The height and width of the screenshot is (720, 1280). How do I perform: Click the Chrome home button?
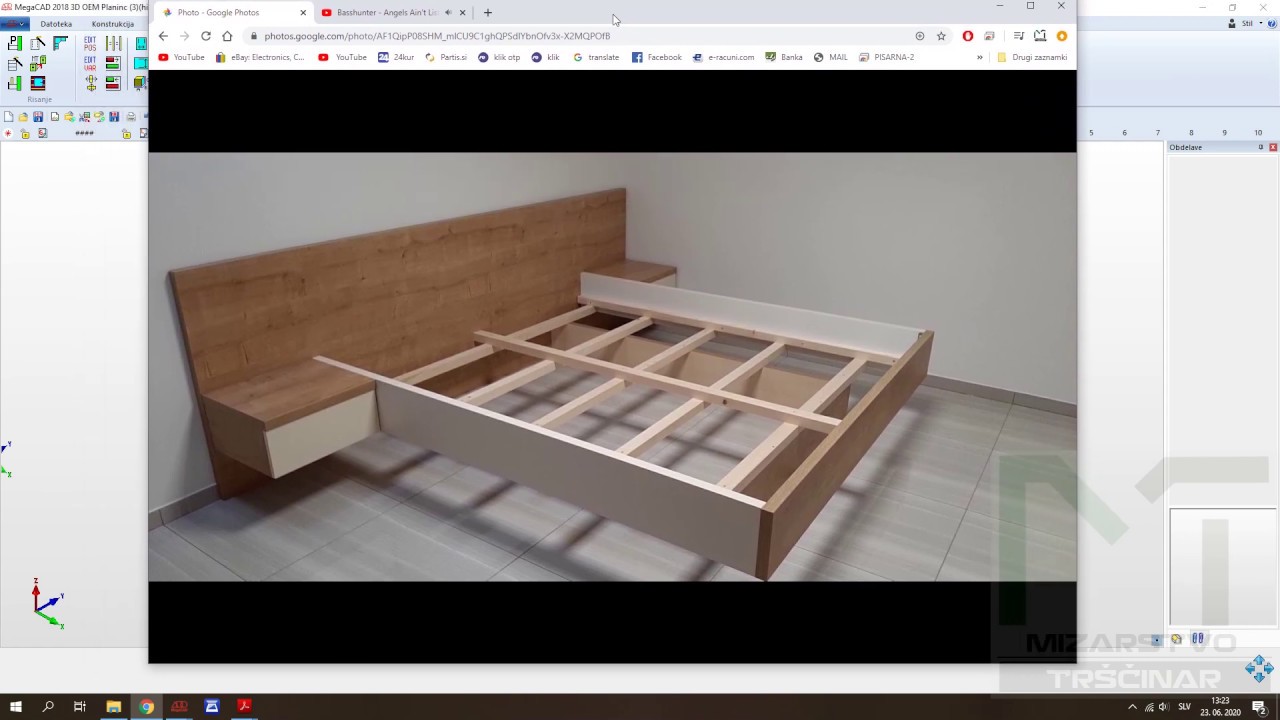(227, 36)
